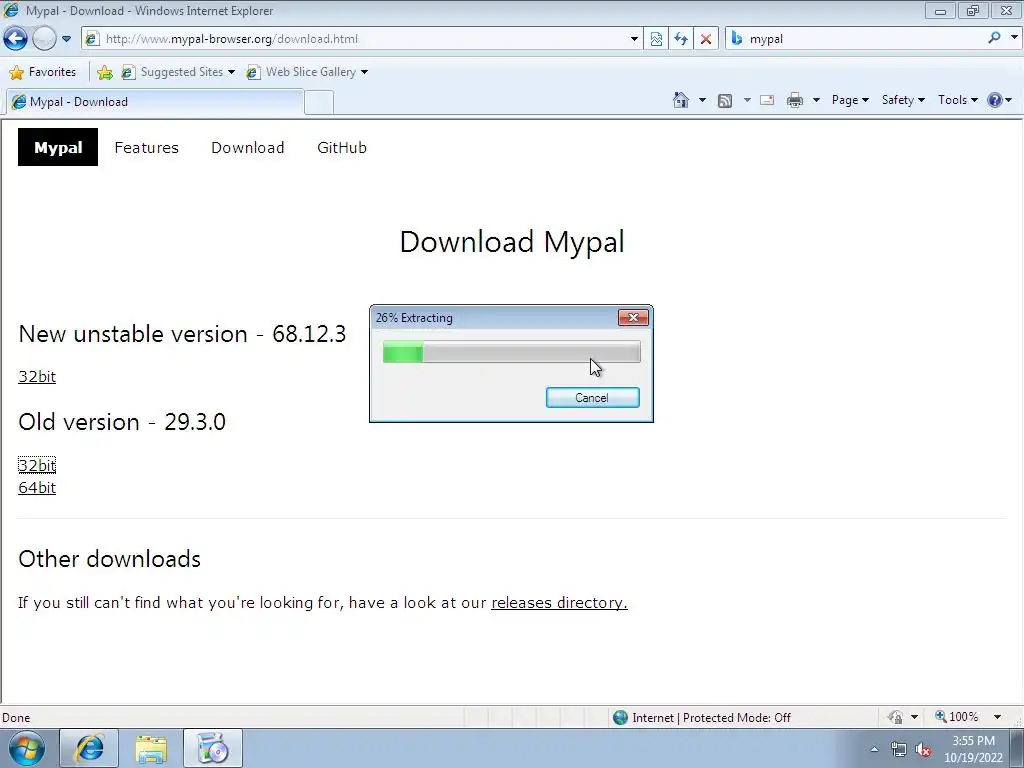Click the Print icon
The height and width of the screenshot is (768, 1024).
pyautogui.click(x=795, y=100)
